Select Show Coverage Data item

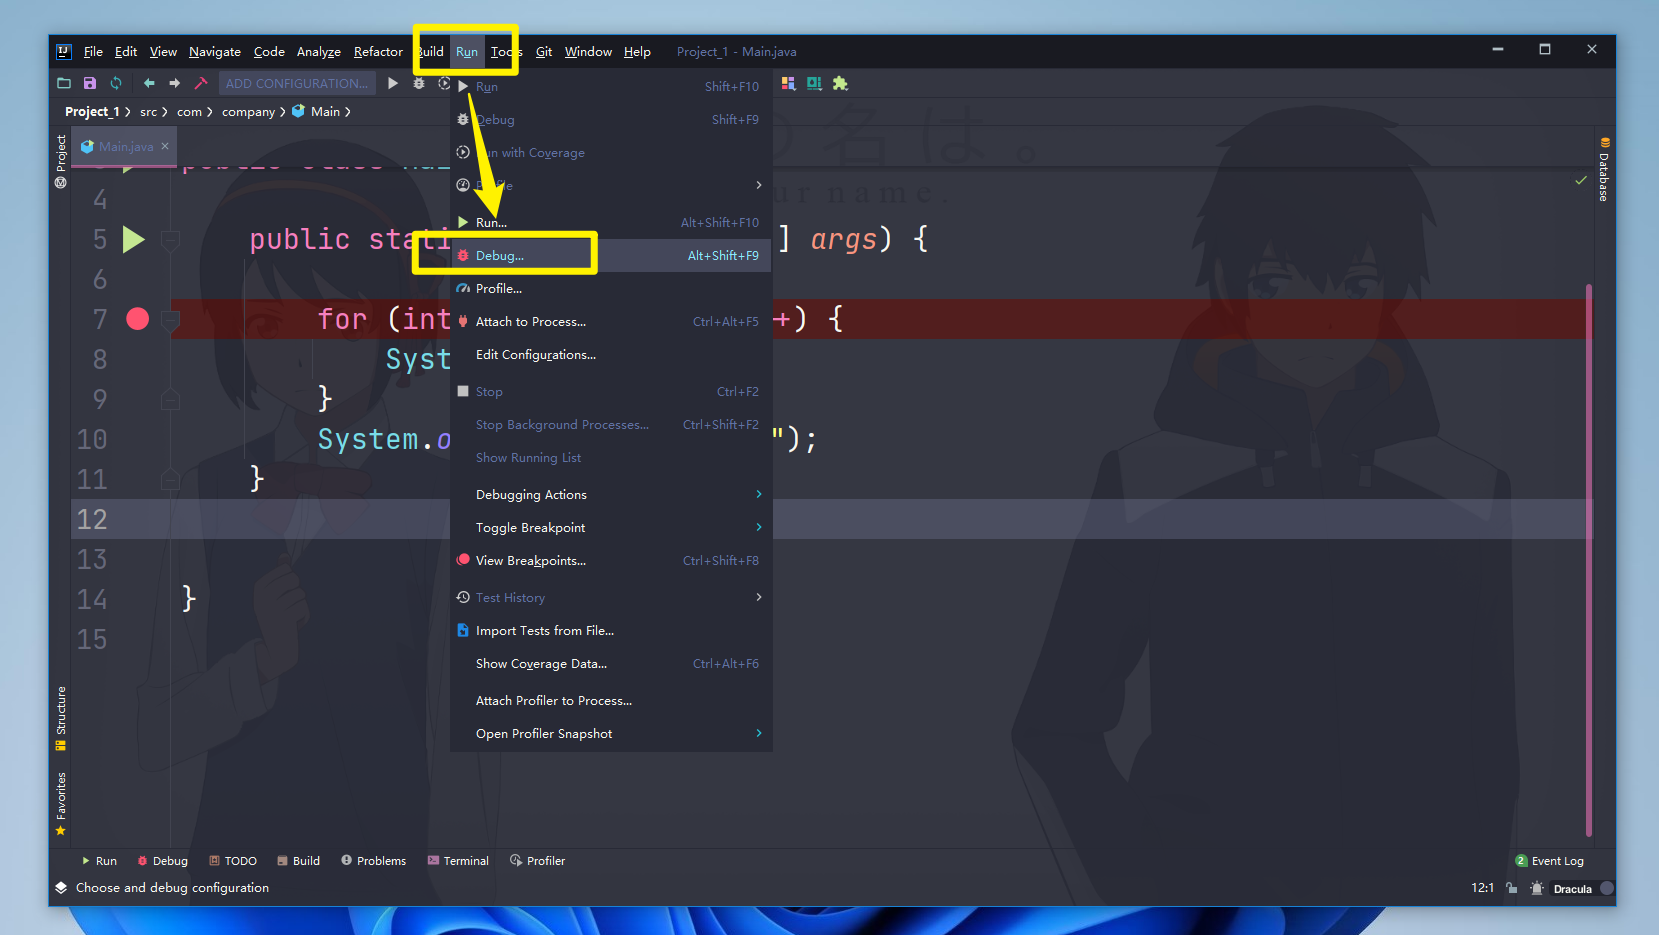click(611, 663)
